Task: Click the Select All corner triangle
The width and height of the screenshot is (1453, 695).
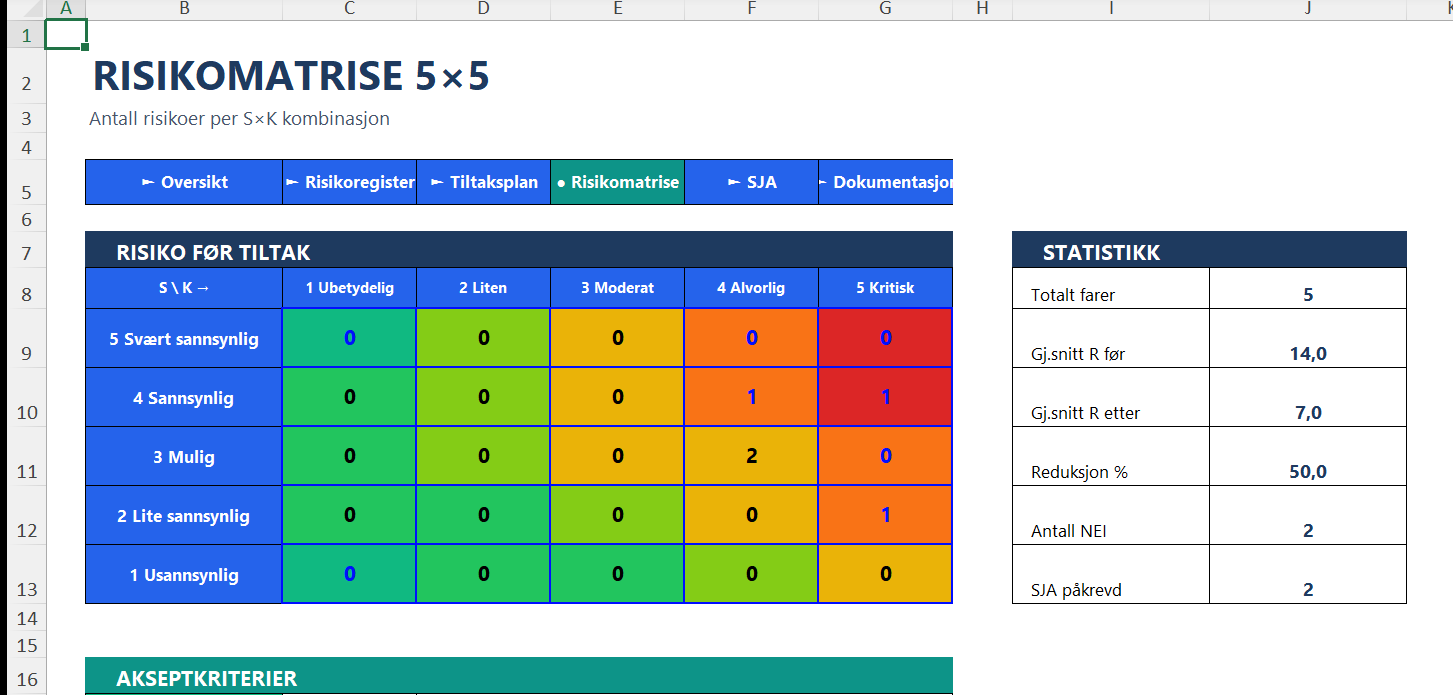Action: pos(22,9)
